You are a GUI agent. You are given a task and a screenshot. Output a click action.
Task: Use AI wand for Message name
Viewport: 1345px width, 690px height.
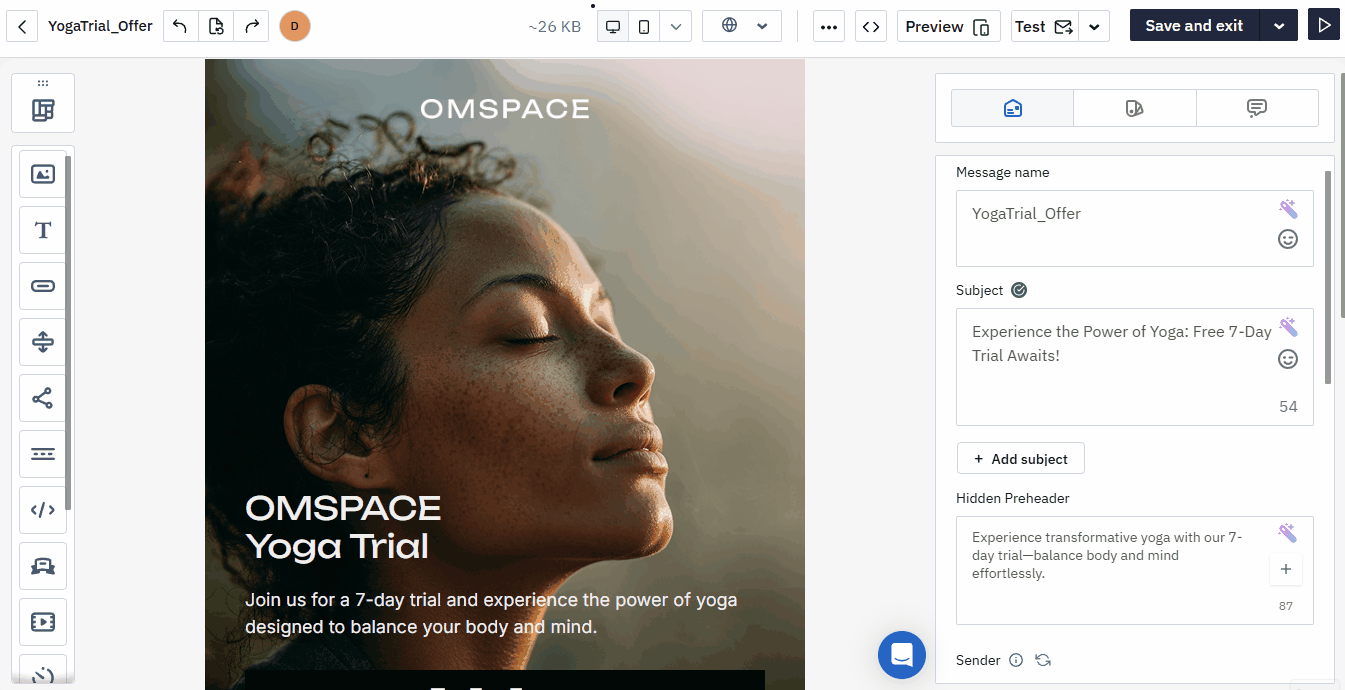[x=1288, y=209]
